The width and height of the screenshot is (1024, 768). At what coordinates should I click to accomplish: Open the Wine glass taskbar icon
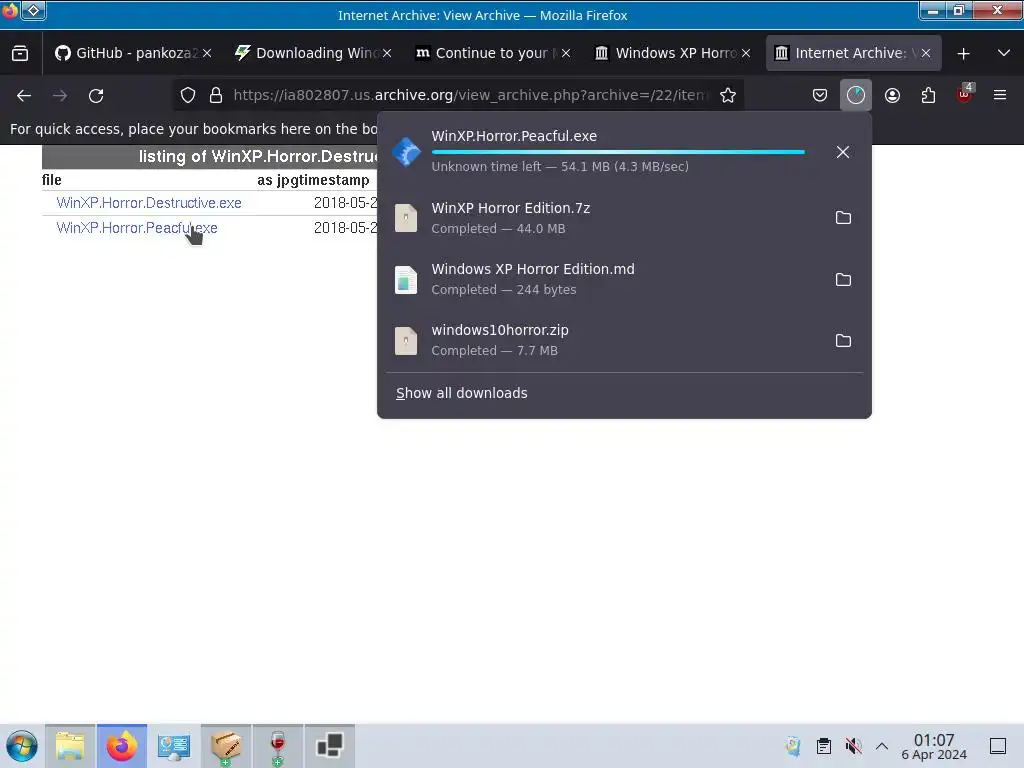tap(277, 746)
